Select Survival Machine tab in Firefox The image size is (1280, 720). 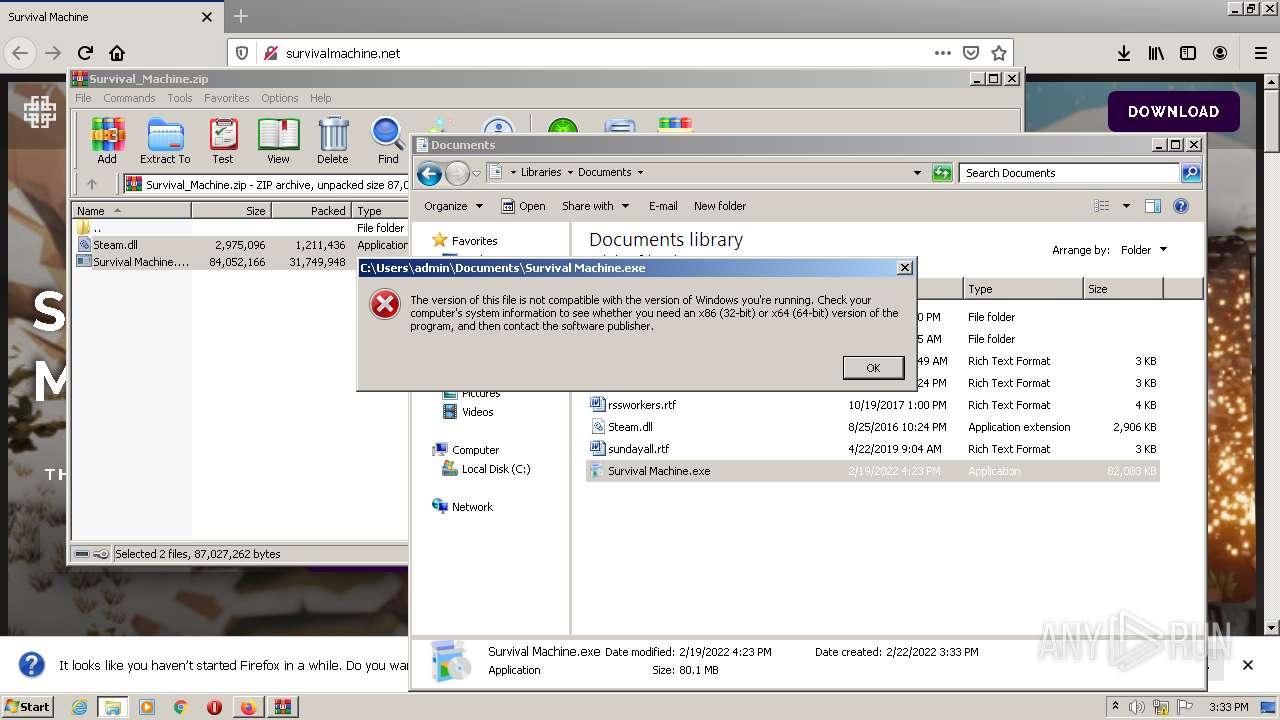click(110, 17)
